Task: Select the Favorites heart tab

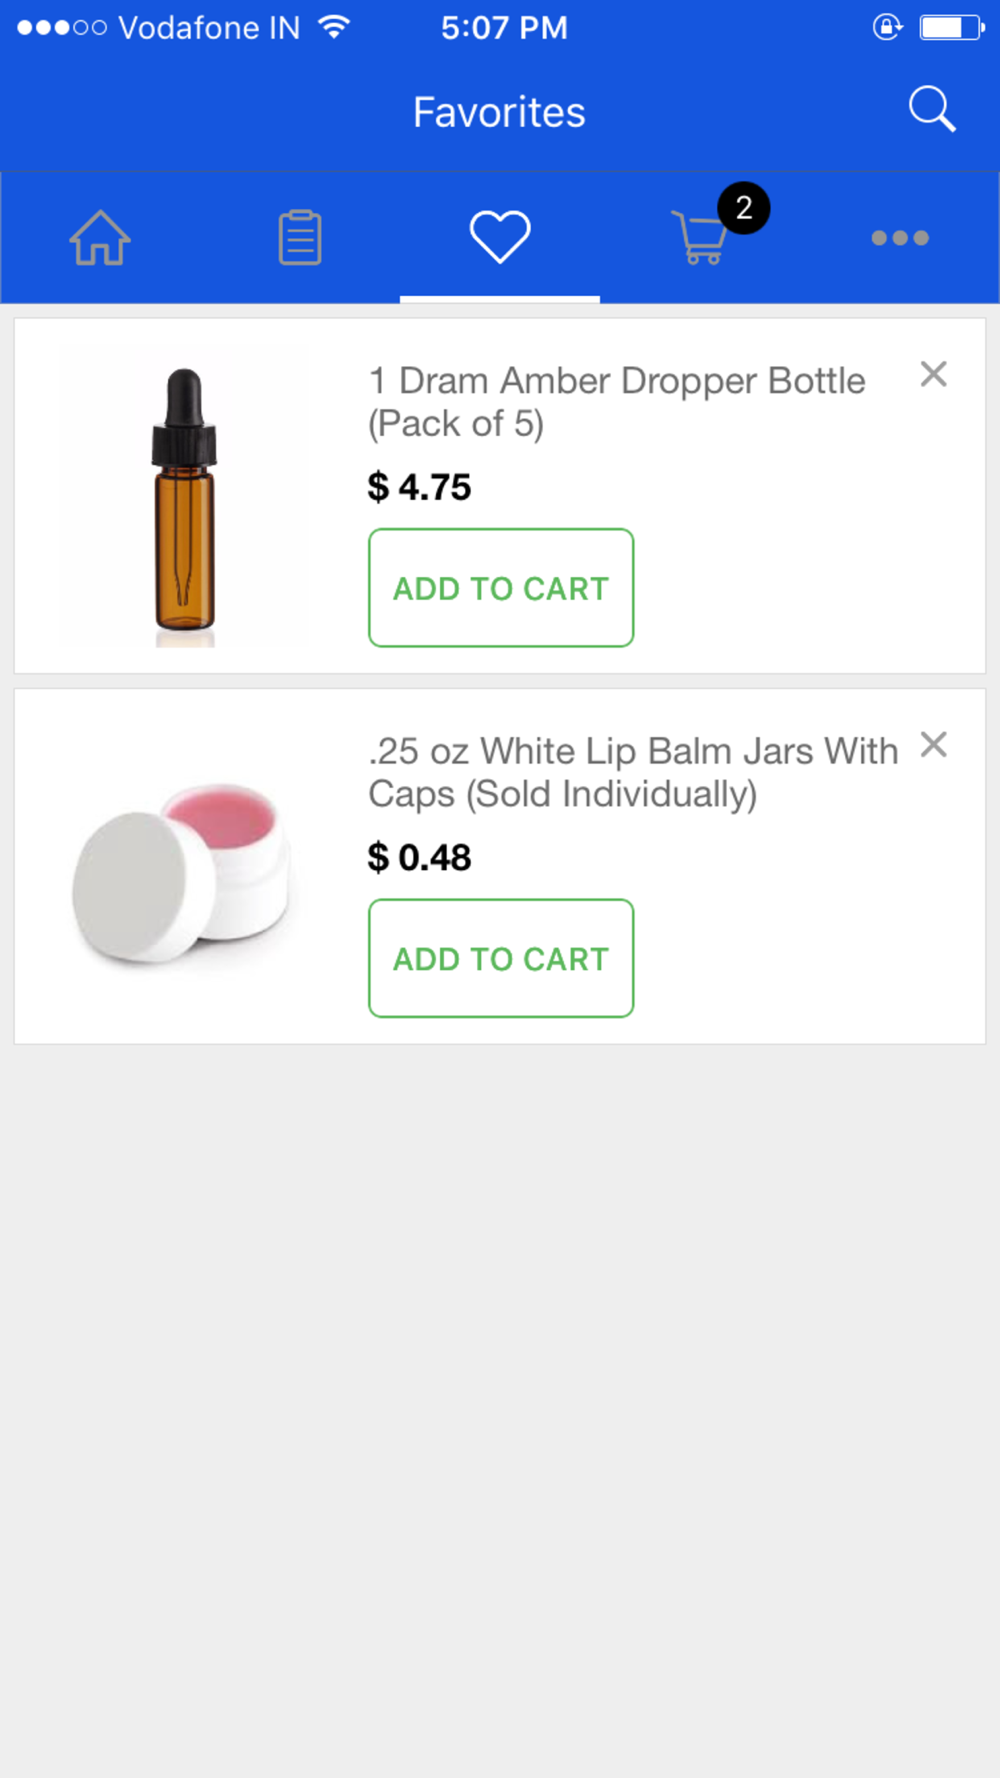Action: [x=500, y=238]
